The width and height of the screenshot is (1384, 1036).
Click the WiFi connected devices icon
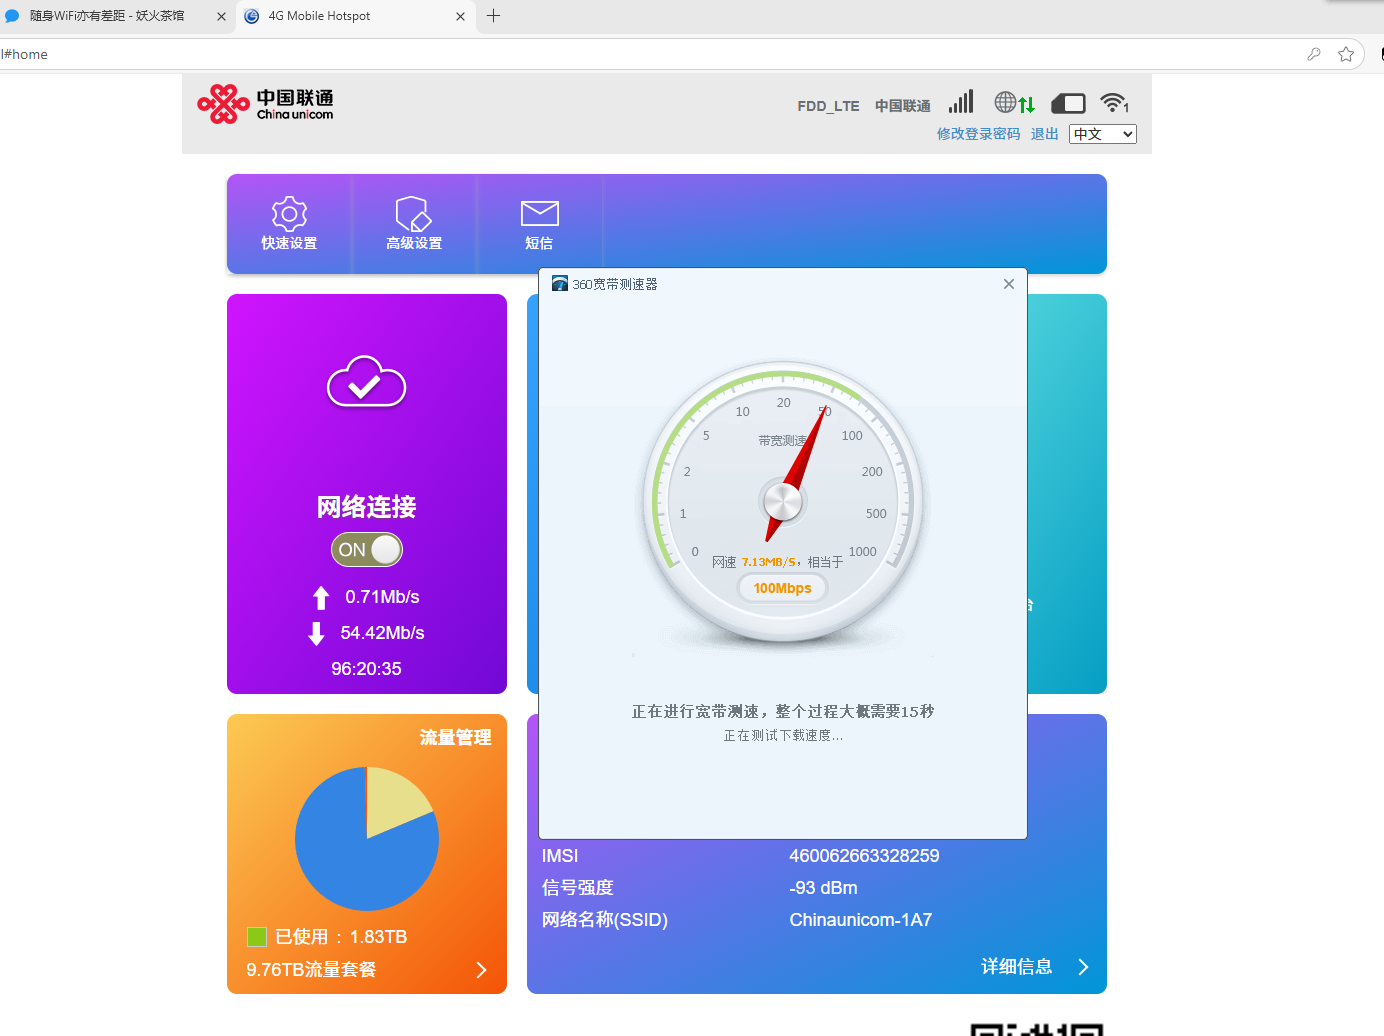tap(1114, 102)
